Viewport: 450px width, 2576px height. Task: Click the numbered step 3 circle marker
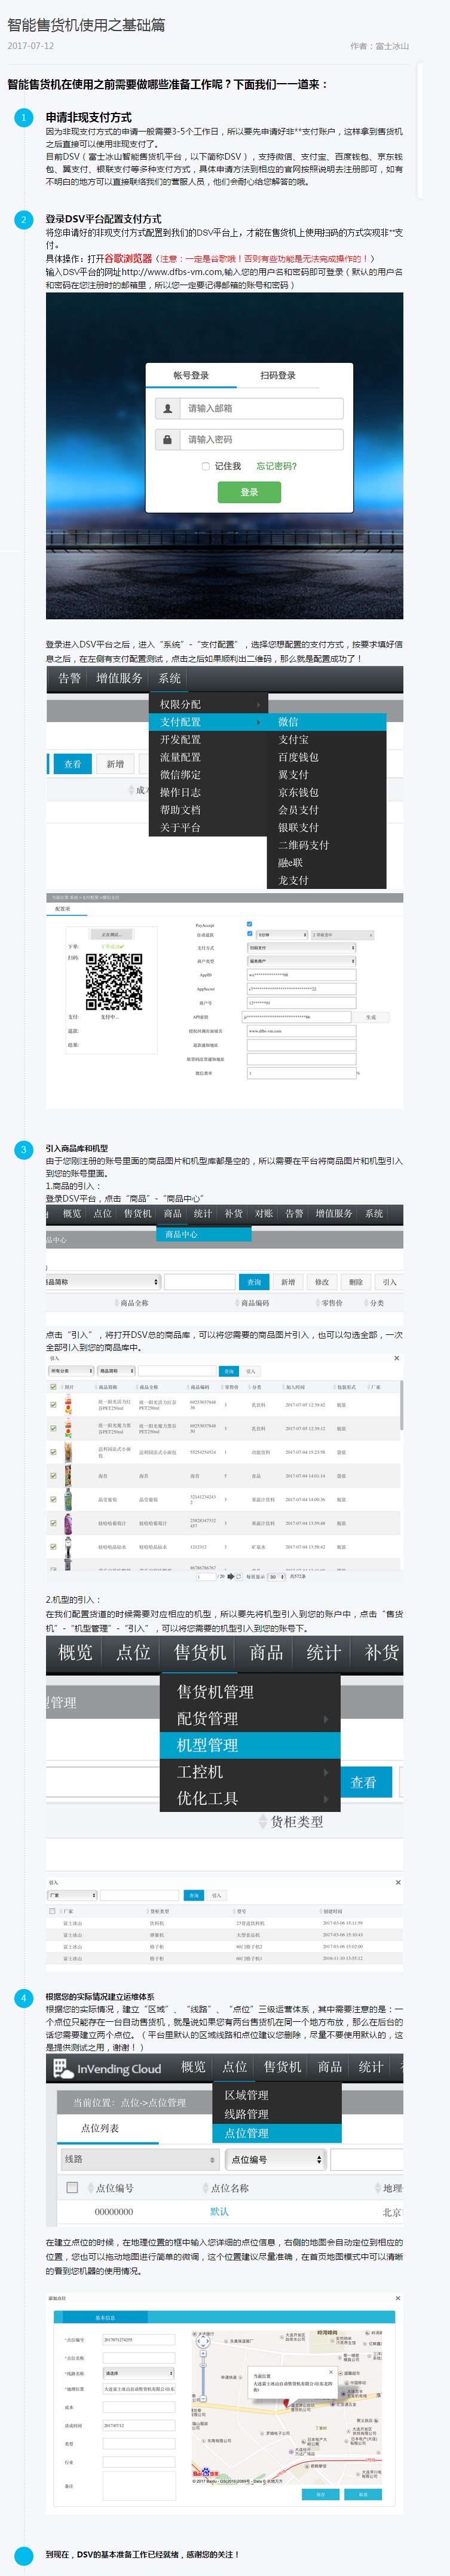tap(24, 1149)
